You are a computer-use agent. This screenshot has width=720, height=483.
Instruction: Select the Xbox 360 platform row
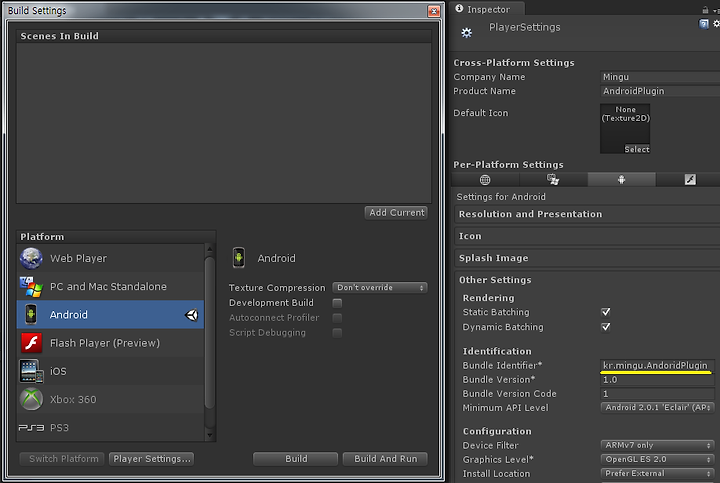pyautogui.click(x=110, y=399)
